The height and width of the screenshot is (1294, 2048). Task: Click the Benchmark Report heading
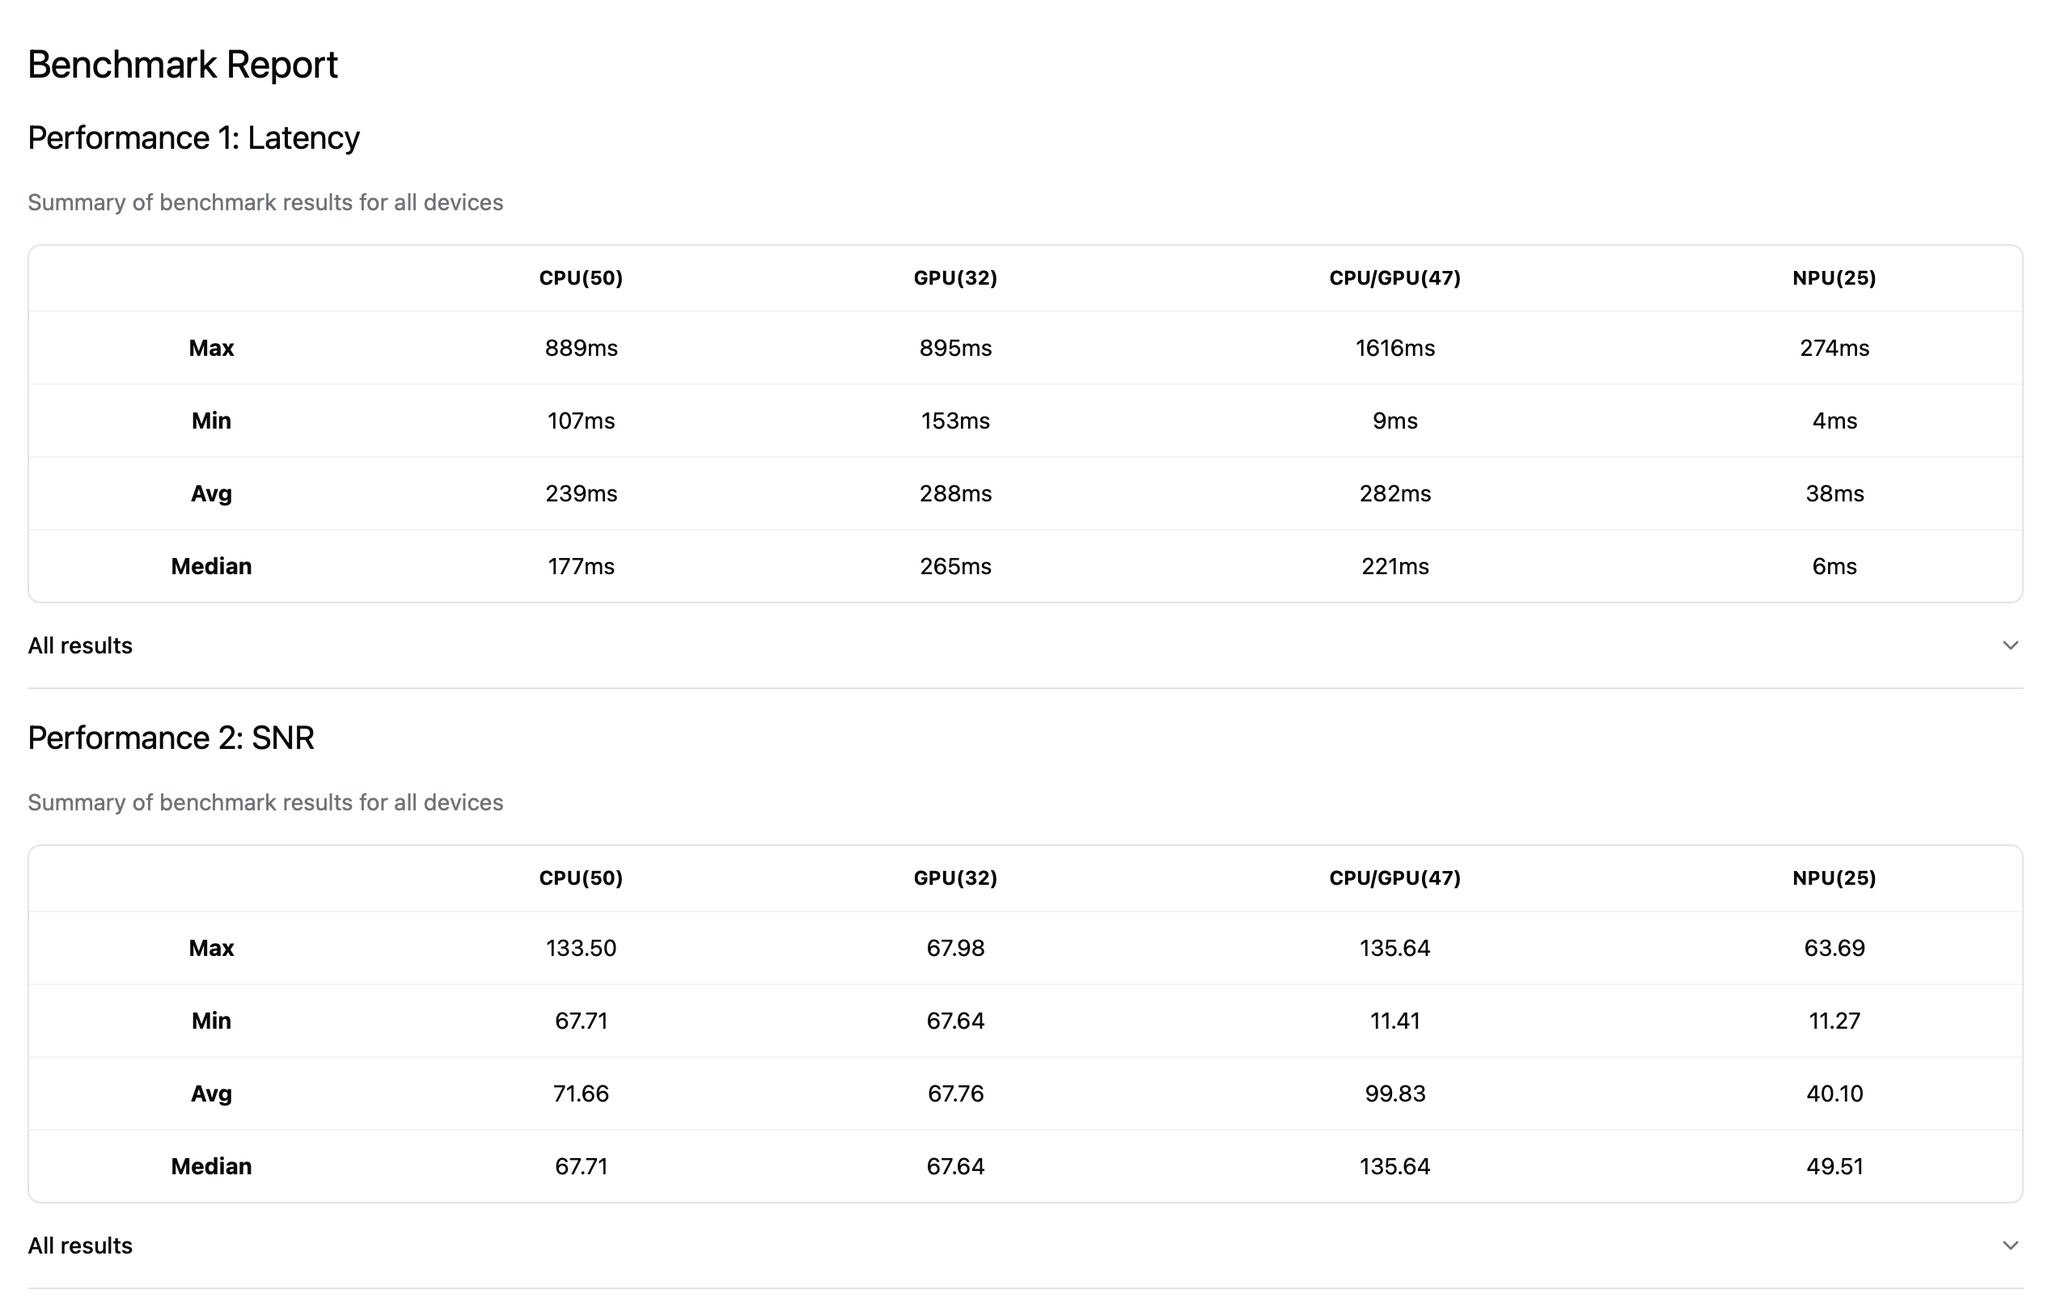[x=182, y=65]
